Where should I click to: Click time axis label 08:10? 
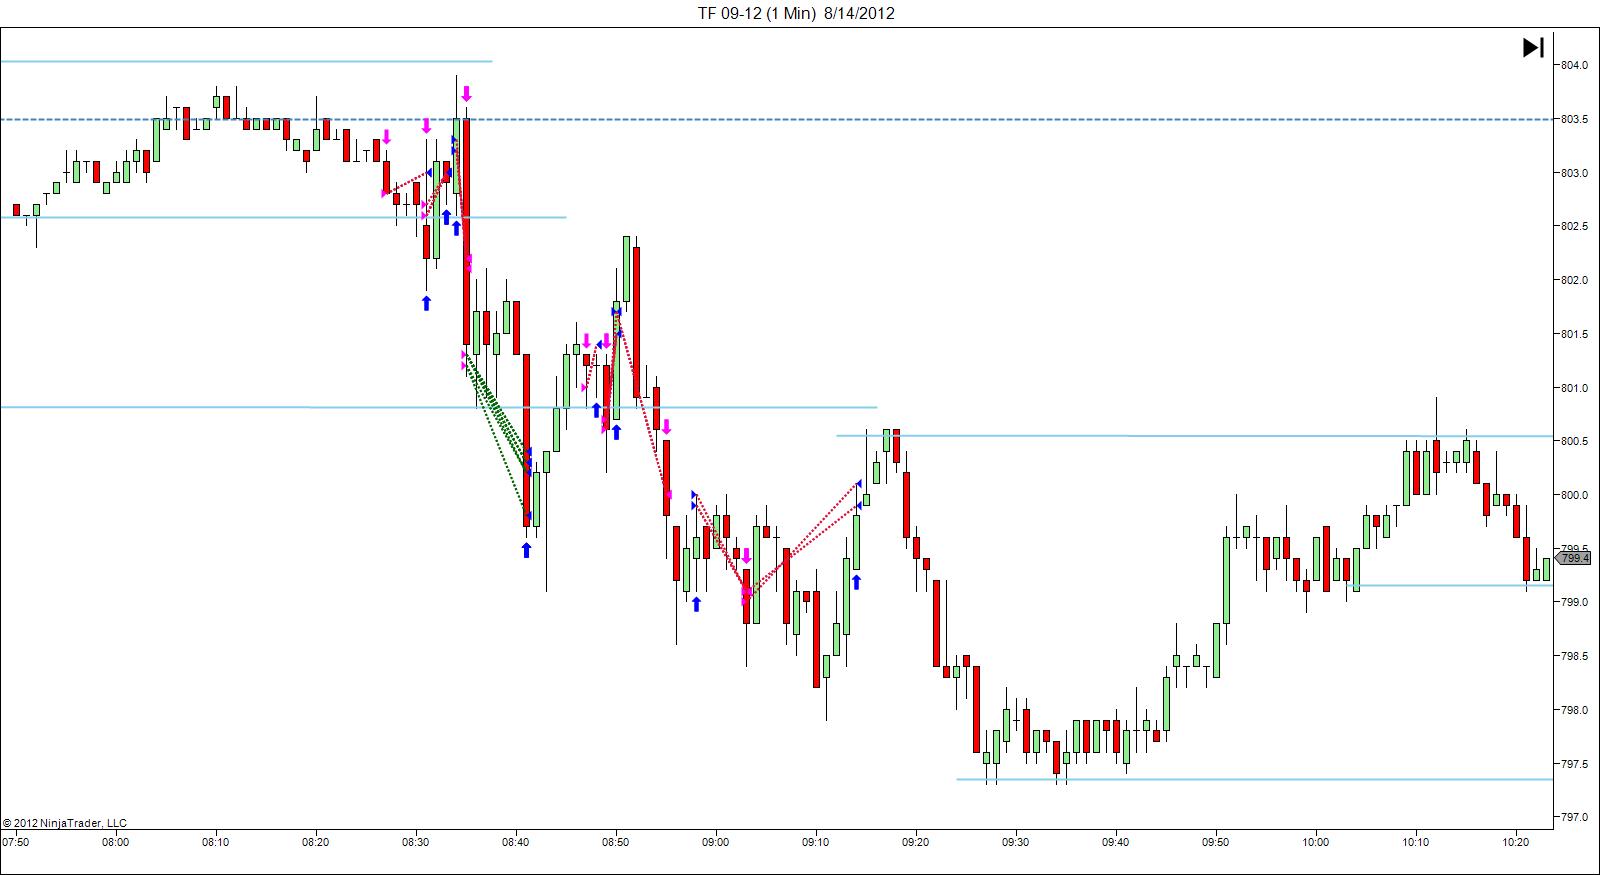click(x=215, y=843)
